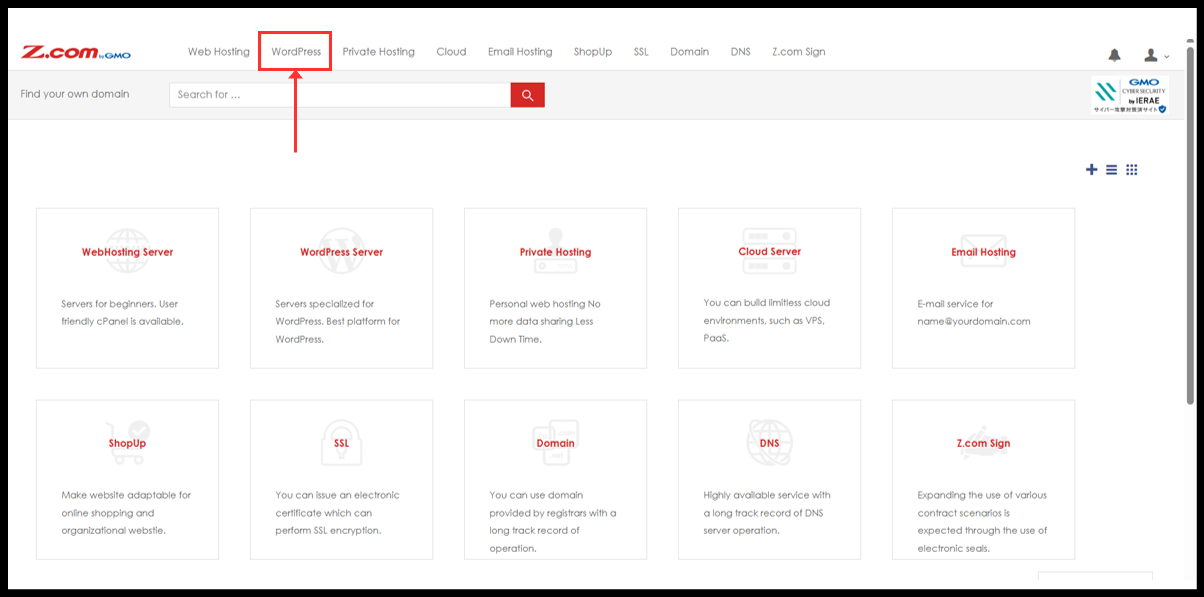Viewport: 1204px width, 597px height.
Task: Switch to list view icon
Action: 1111,170
